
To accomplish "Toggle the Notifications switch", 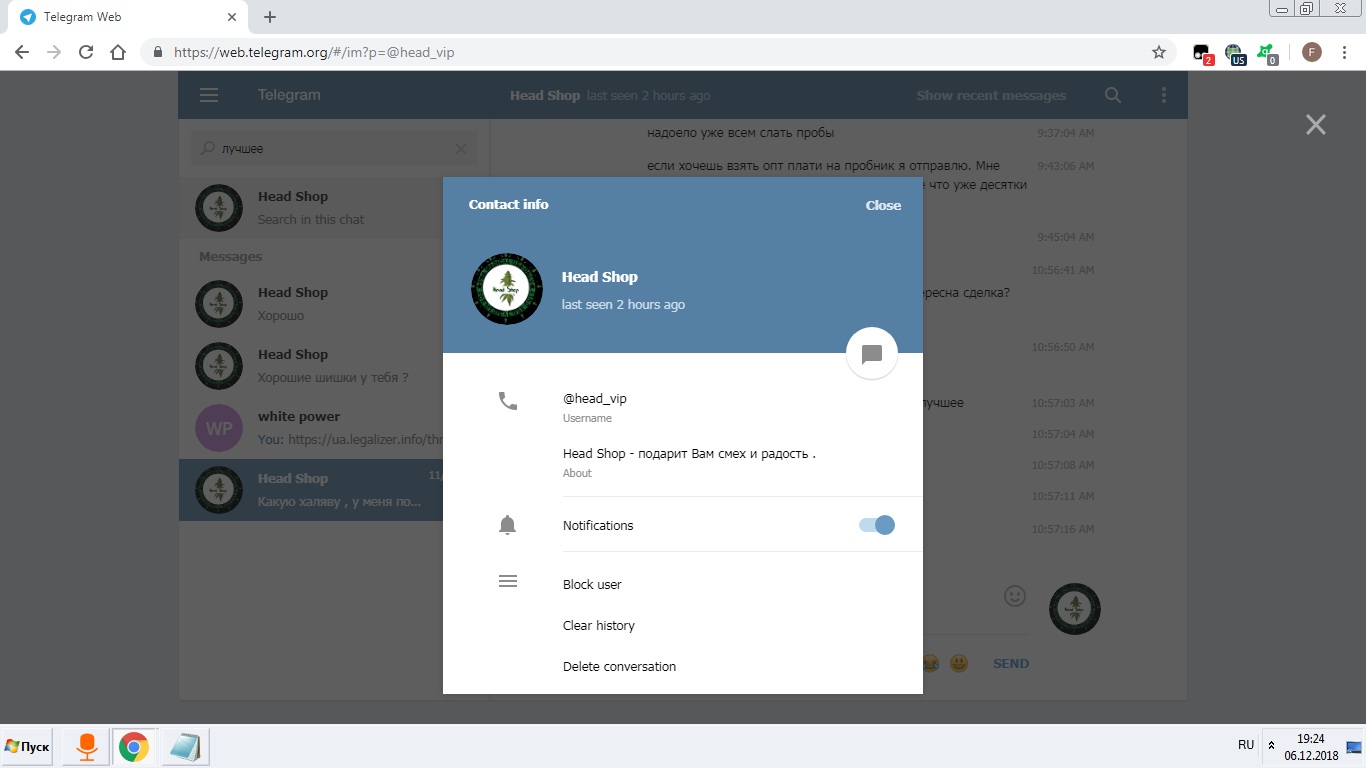I will click(877, 525).
